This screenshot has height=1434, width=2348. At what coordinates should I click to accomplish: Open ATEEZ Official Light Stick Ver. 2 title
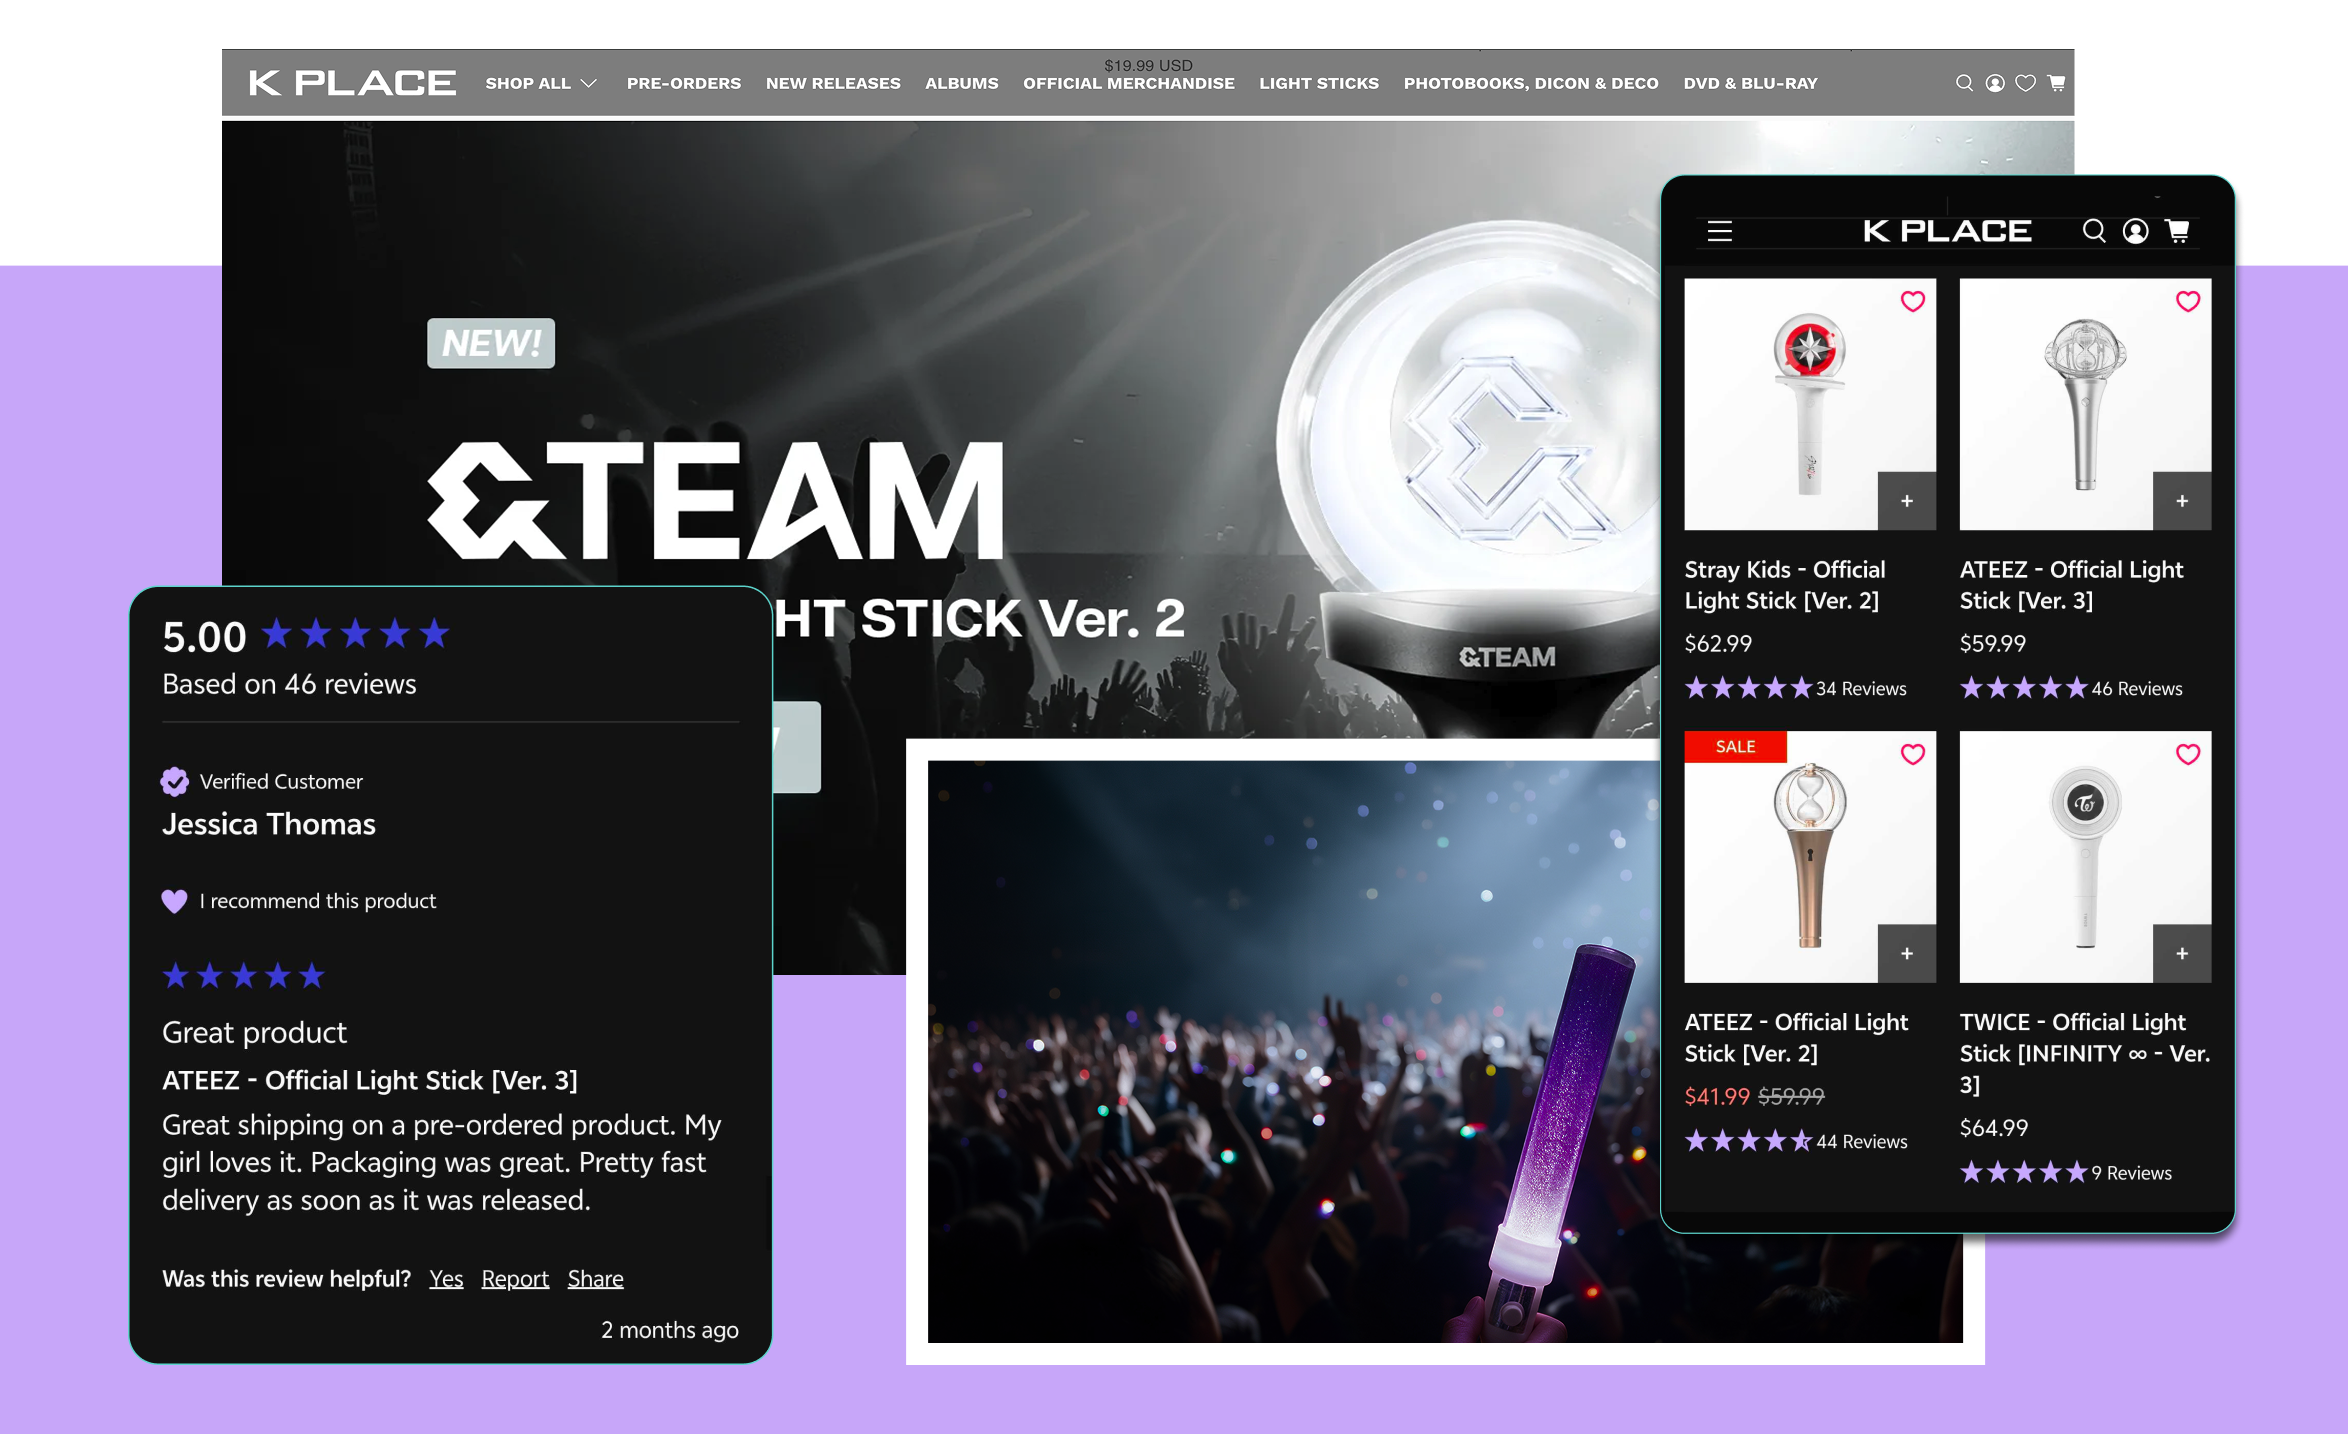[1796, 1038]
